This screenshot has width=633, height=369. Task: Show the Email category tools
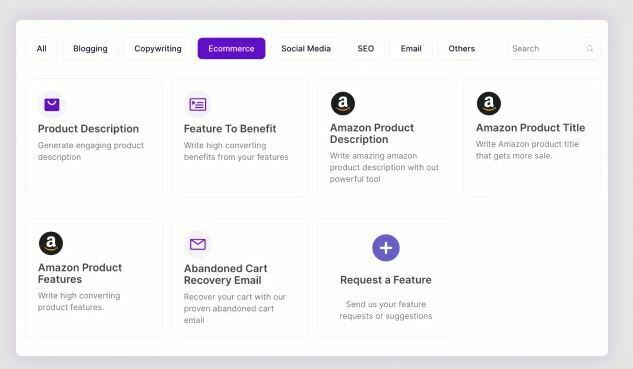tap(411, 48)
